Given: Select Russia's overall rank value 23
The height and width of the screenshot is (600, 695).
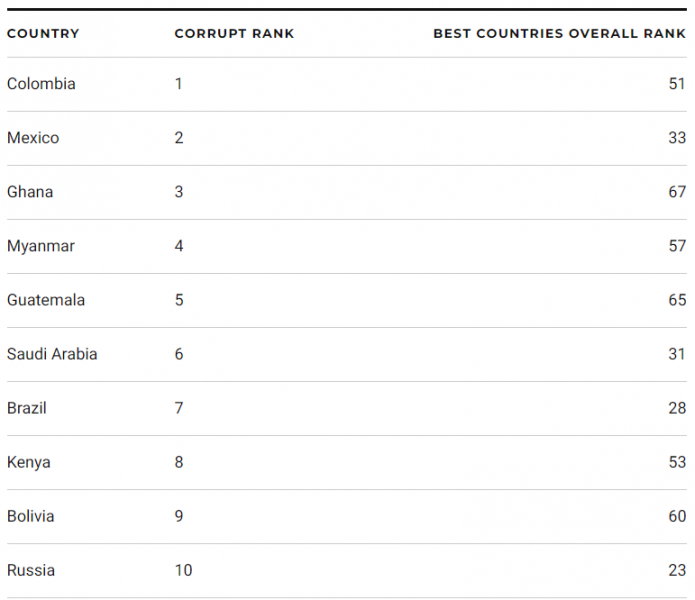Looking at the screenshot, I should 677,570.
